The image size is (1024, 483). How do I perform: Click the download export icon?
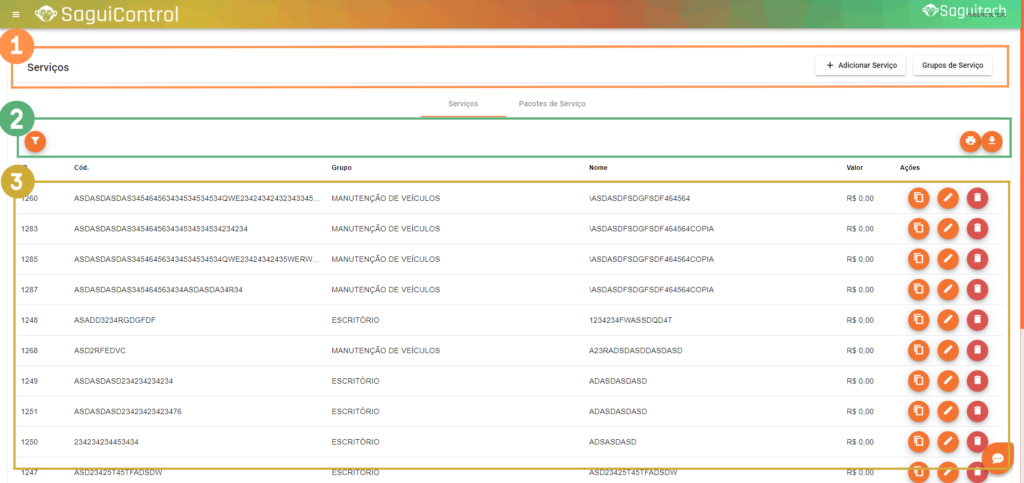[x=992, y=141]
